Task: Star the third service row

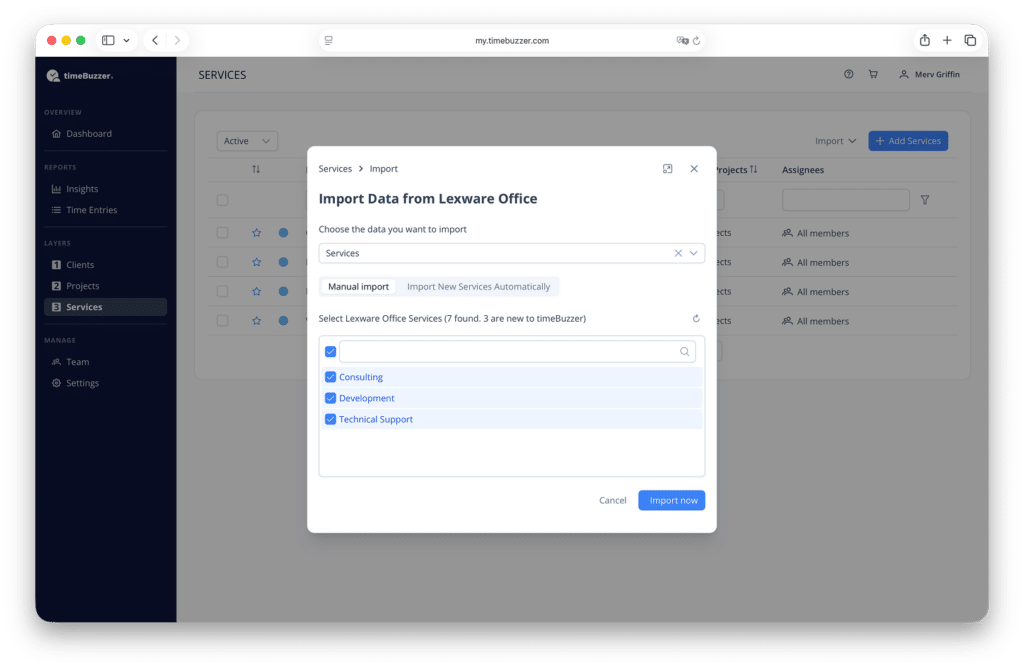Action: 257,291
